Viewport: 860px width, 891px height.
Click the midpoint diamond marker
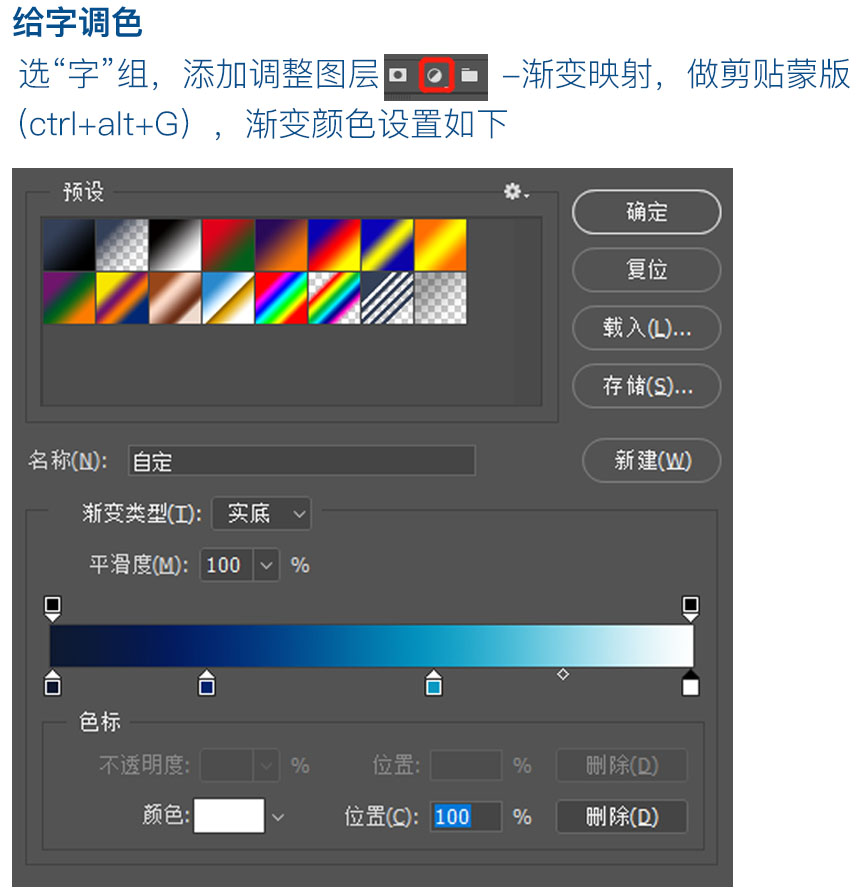(563, 675)
